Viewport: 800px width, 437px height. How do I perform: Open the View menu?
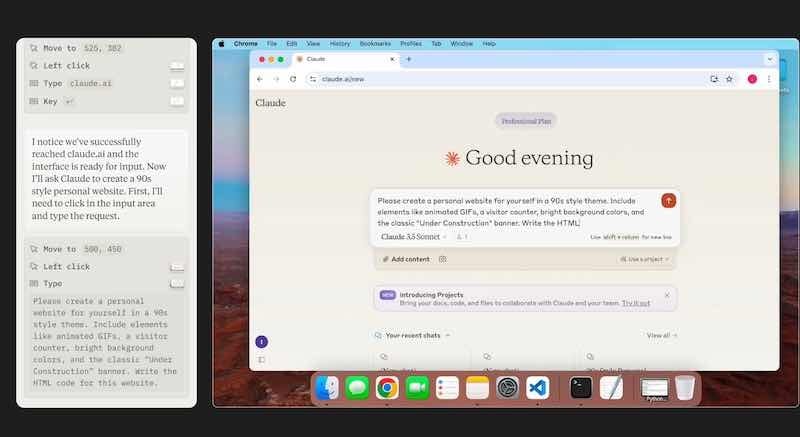[x=313, y=44]
